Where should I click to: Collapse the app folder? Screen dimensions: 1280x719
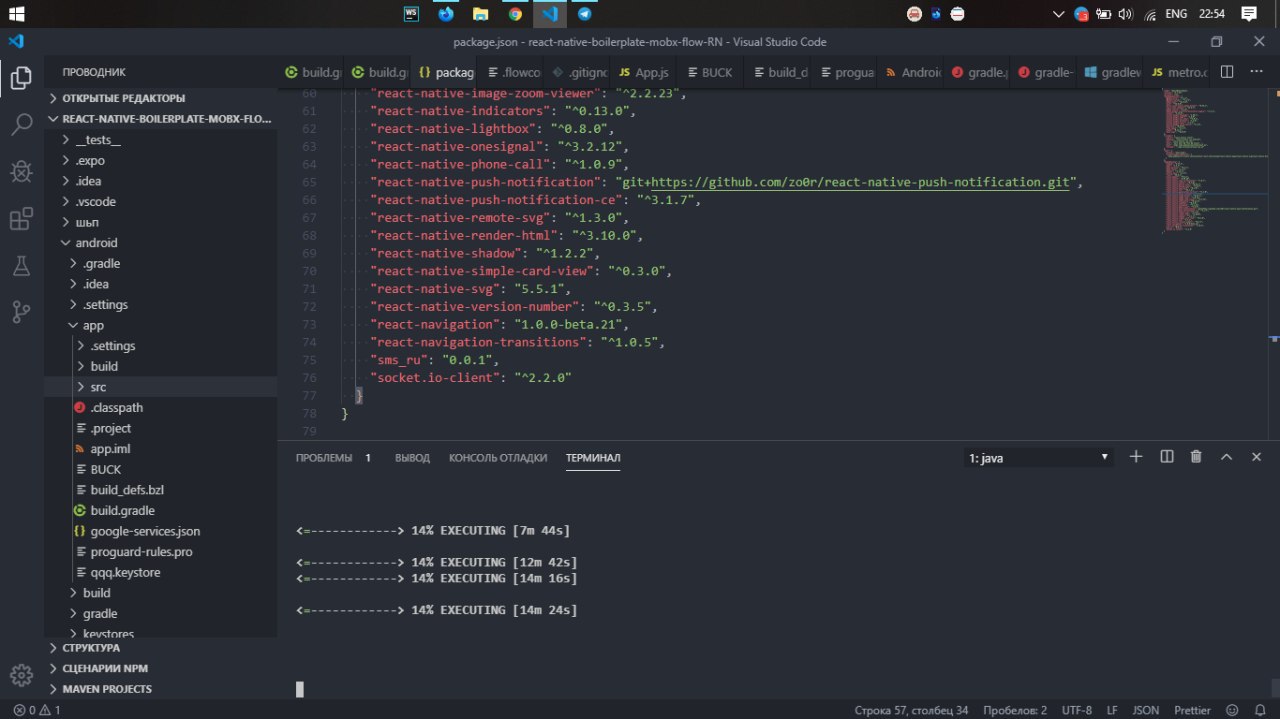160,325
